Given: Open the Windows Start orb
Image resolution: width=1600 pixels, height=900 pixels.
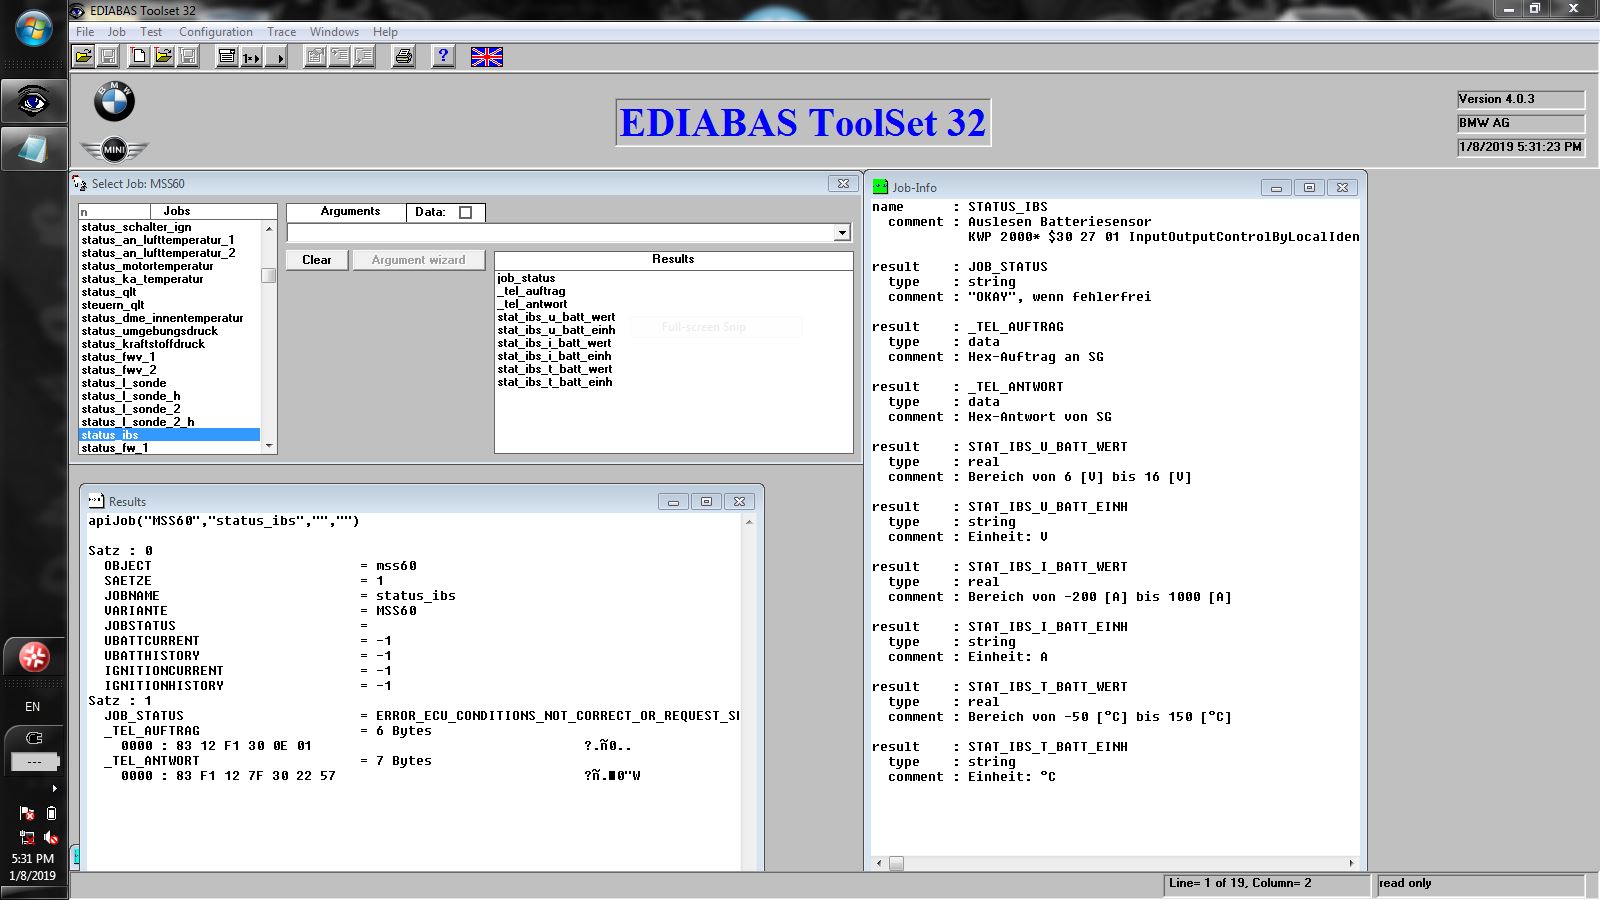Looking at the screenshot, I should click(33, 28).
